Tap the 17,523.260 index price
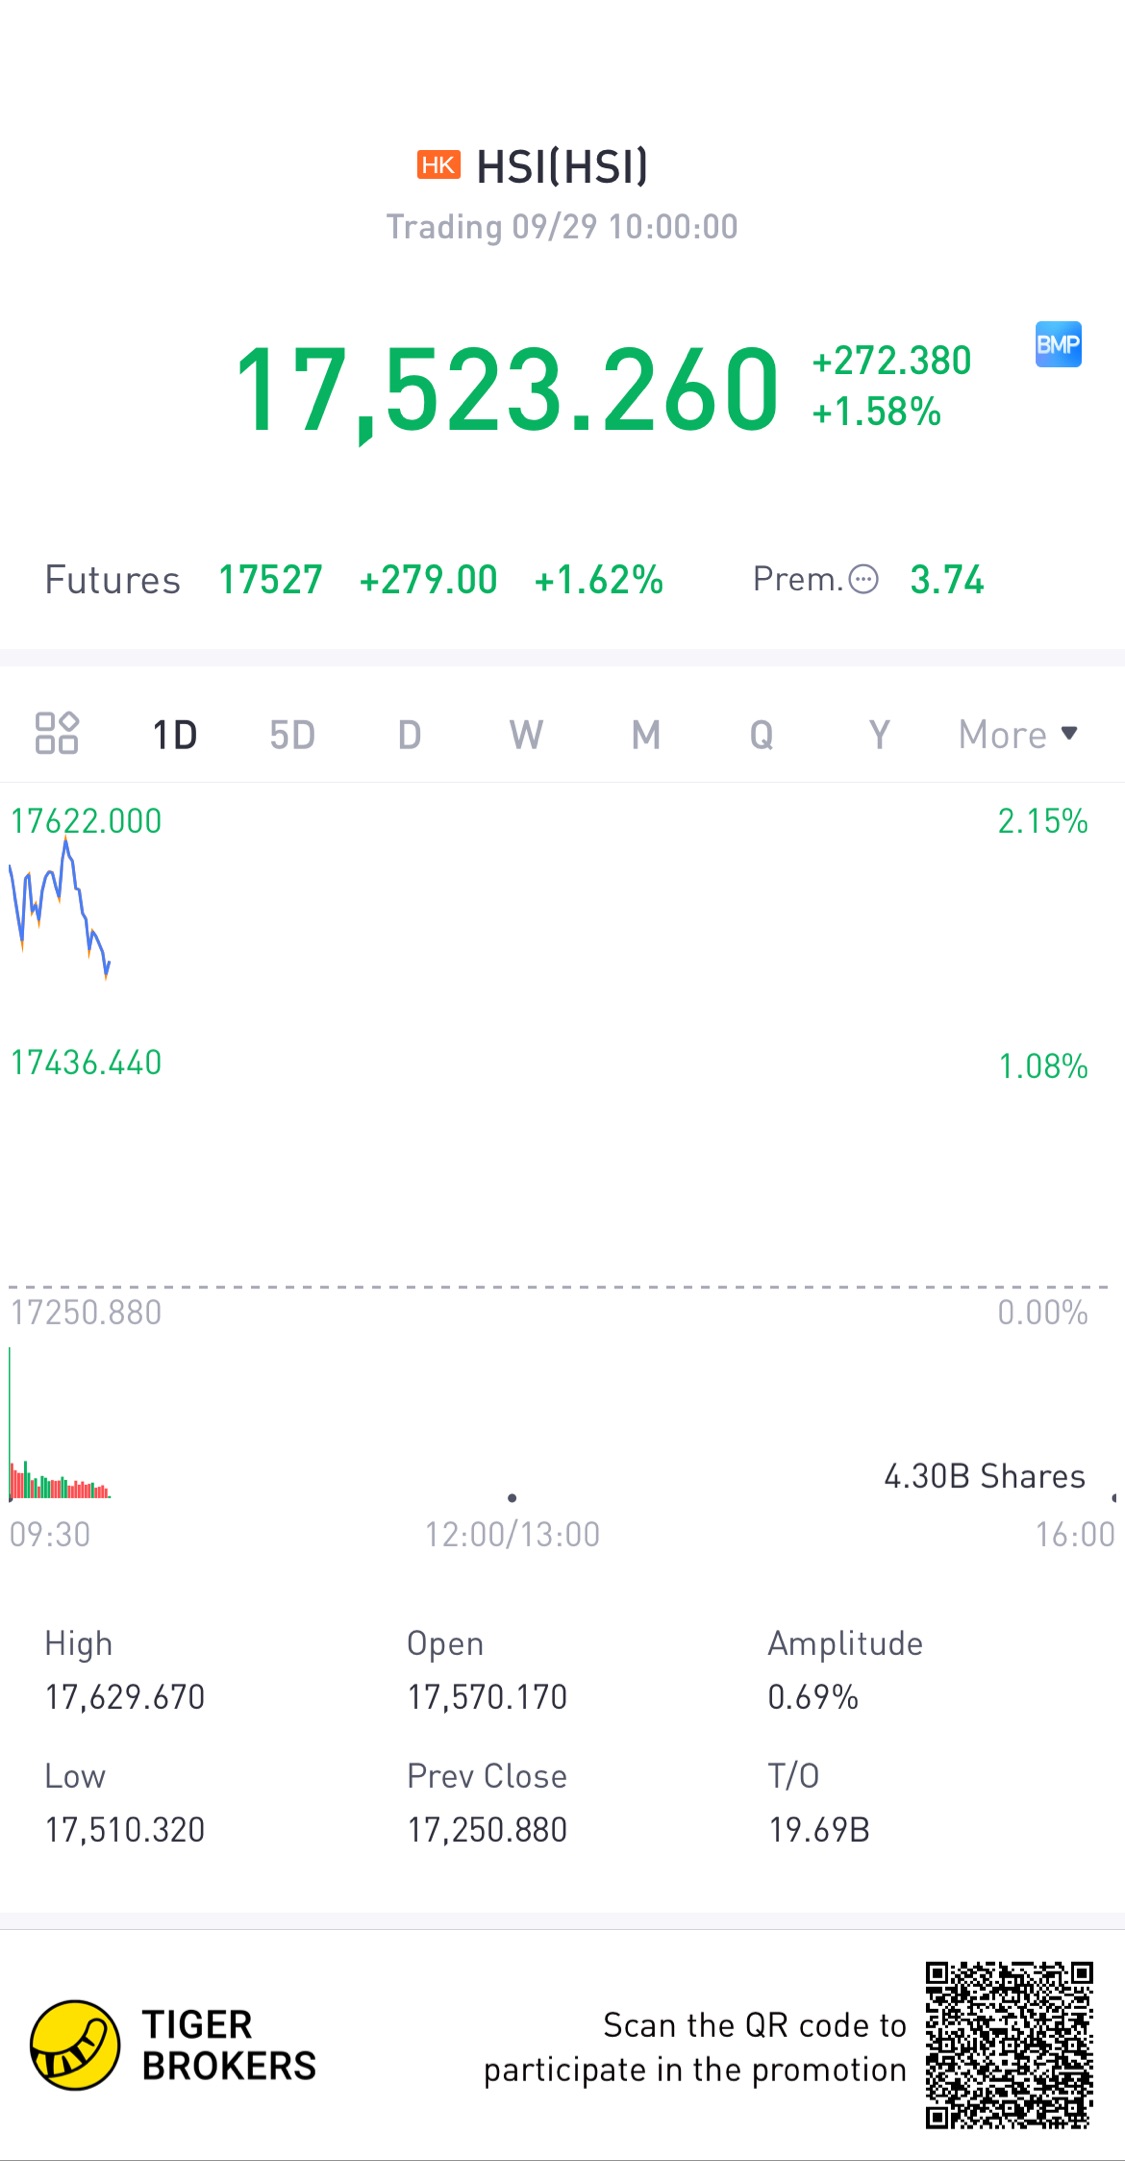The width and height of the screenshot is (1125, 2161). click(x=506, y=388)
